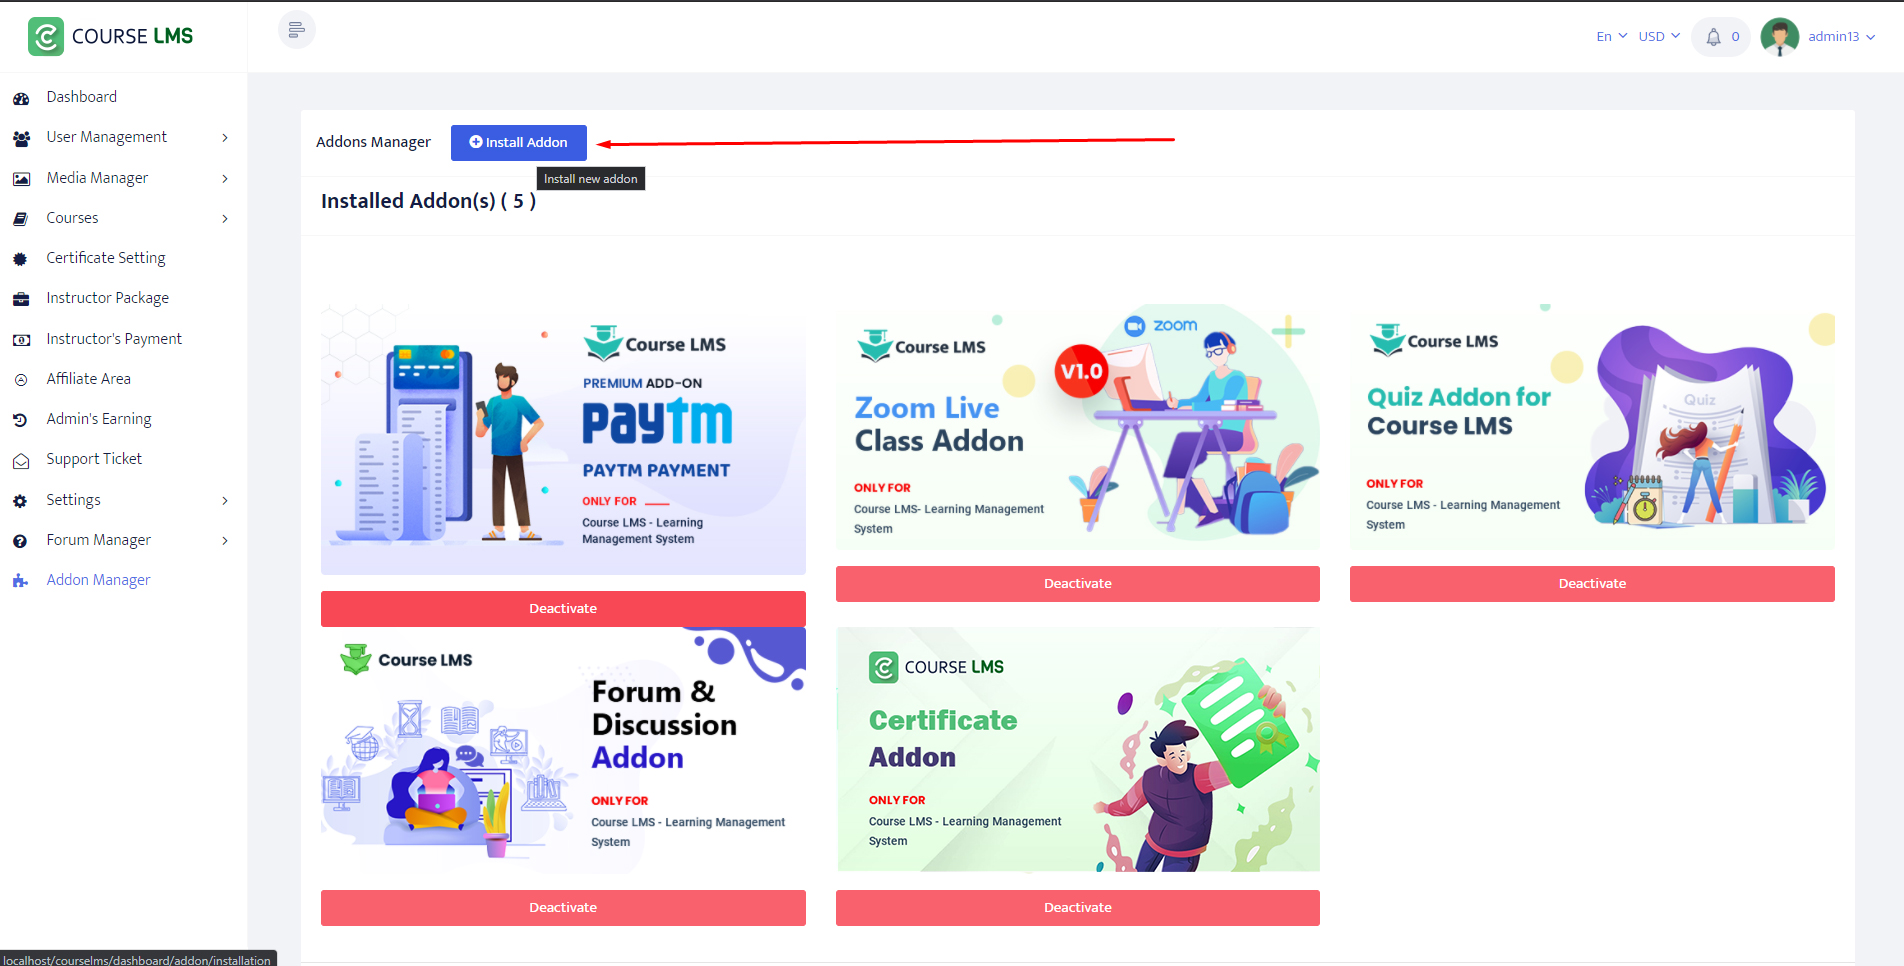Go to Dashboard in the sidebar
The height and width of the screenshot is (966, 1904).
[x=82, y=97]
